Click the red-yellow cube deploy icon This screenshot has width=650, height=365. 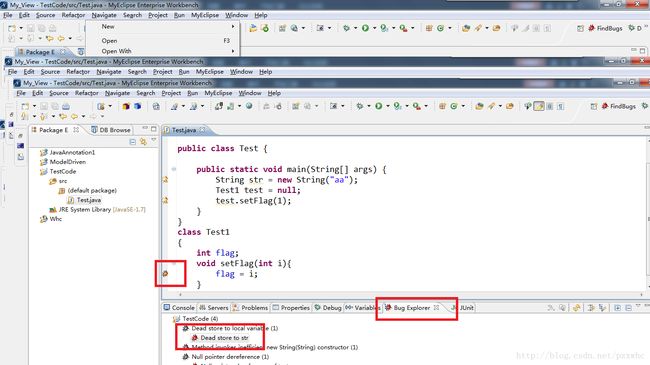pos(126,106)
